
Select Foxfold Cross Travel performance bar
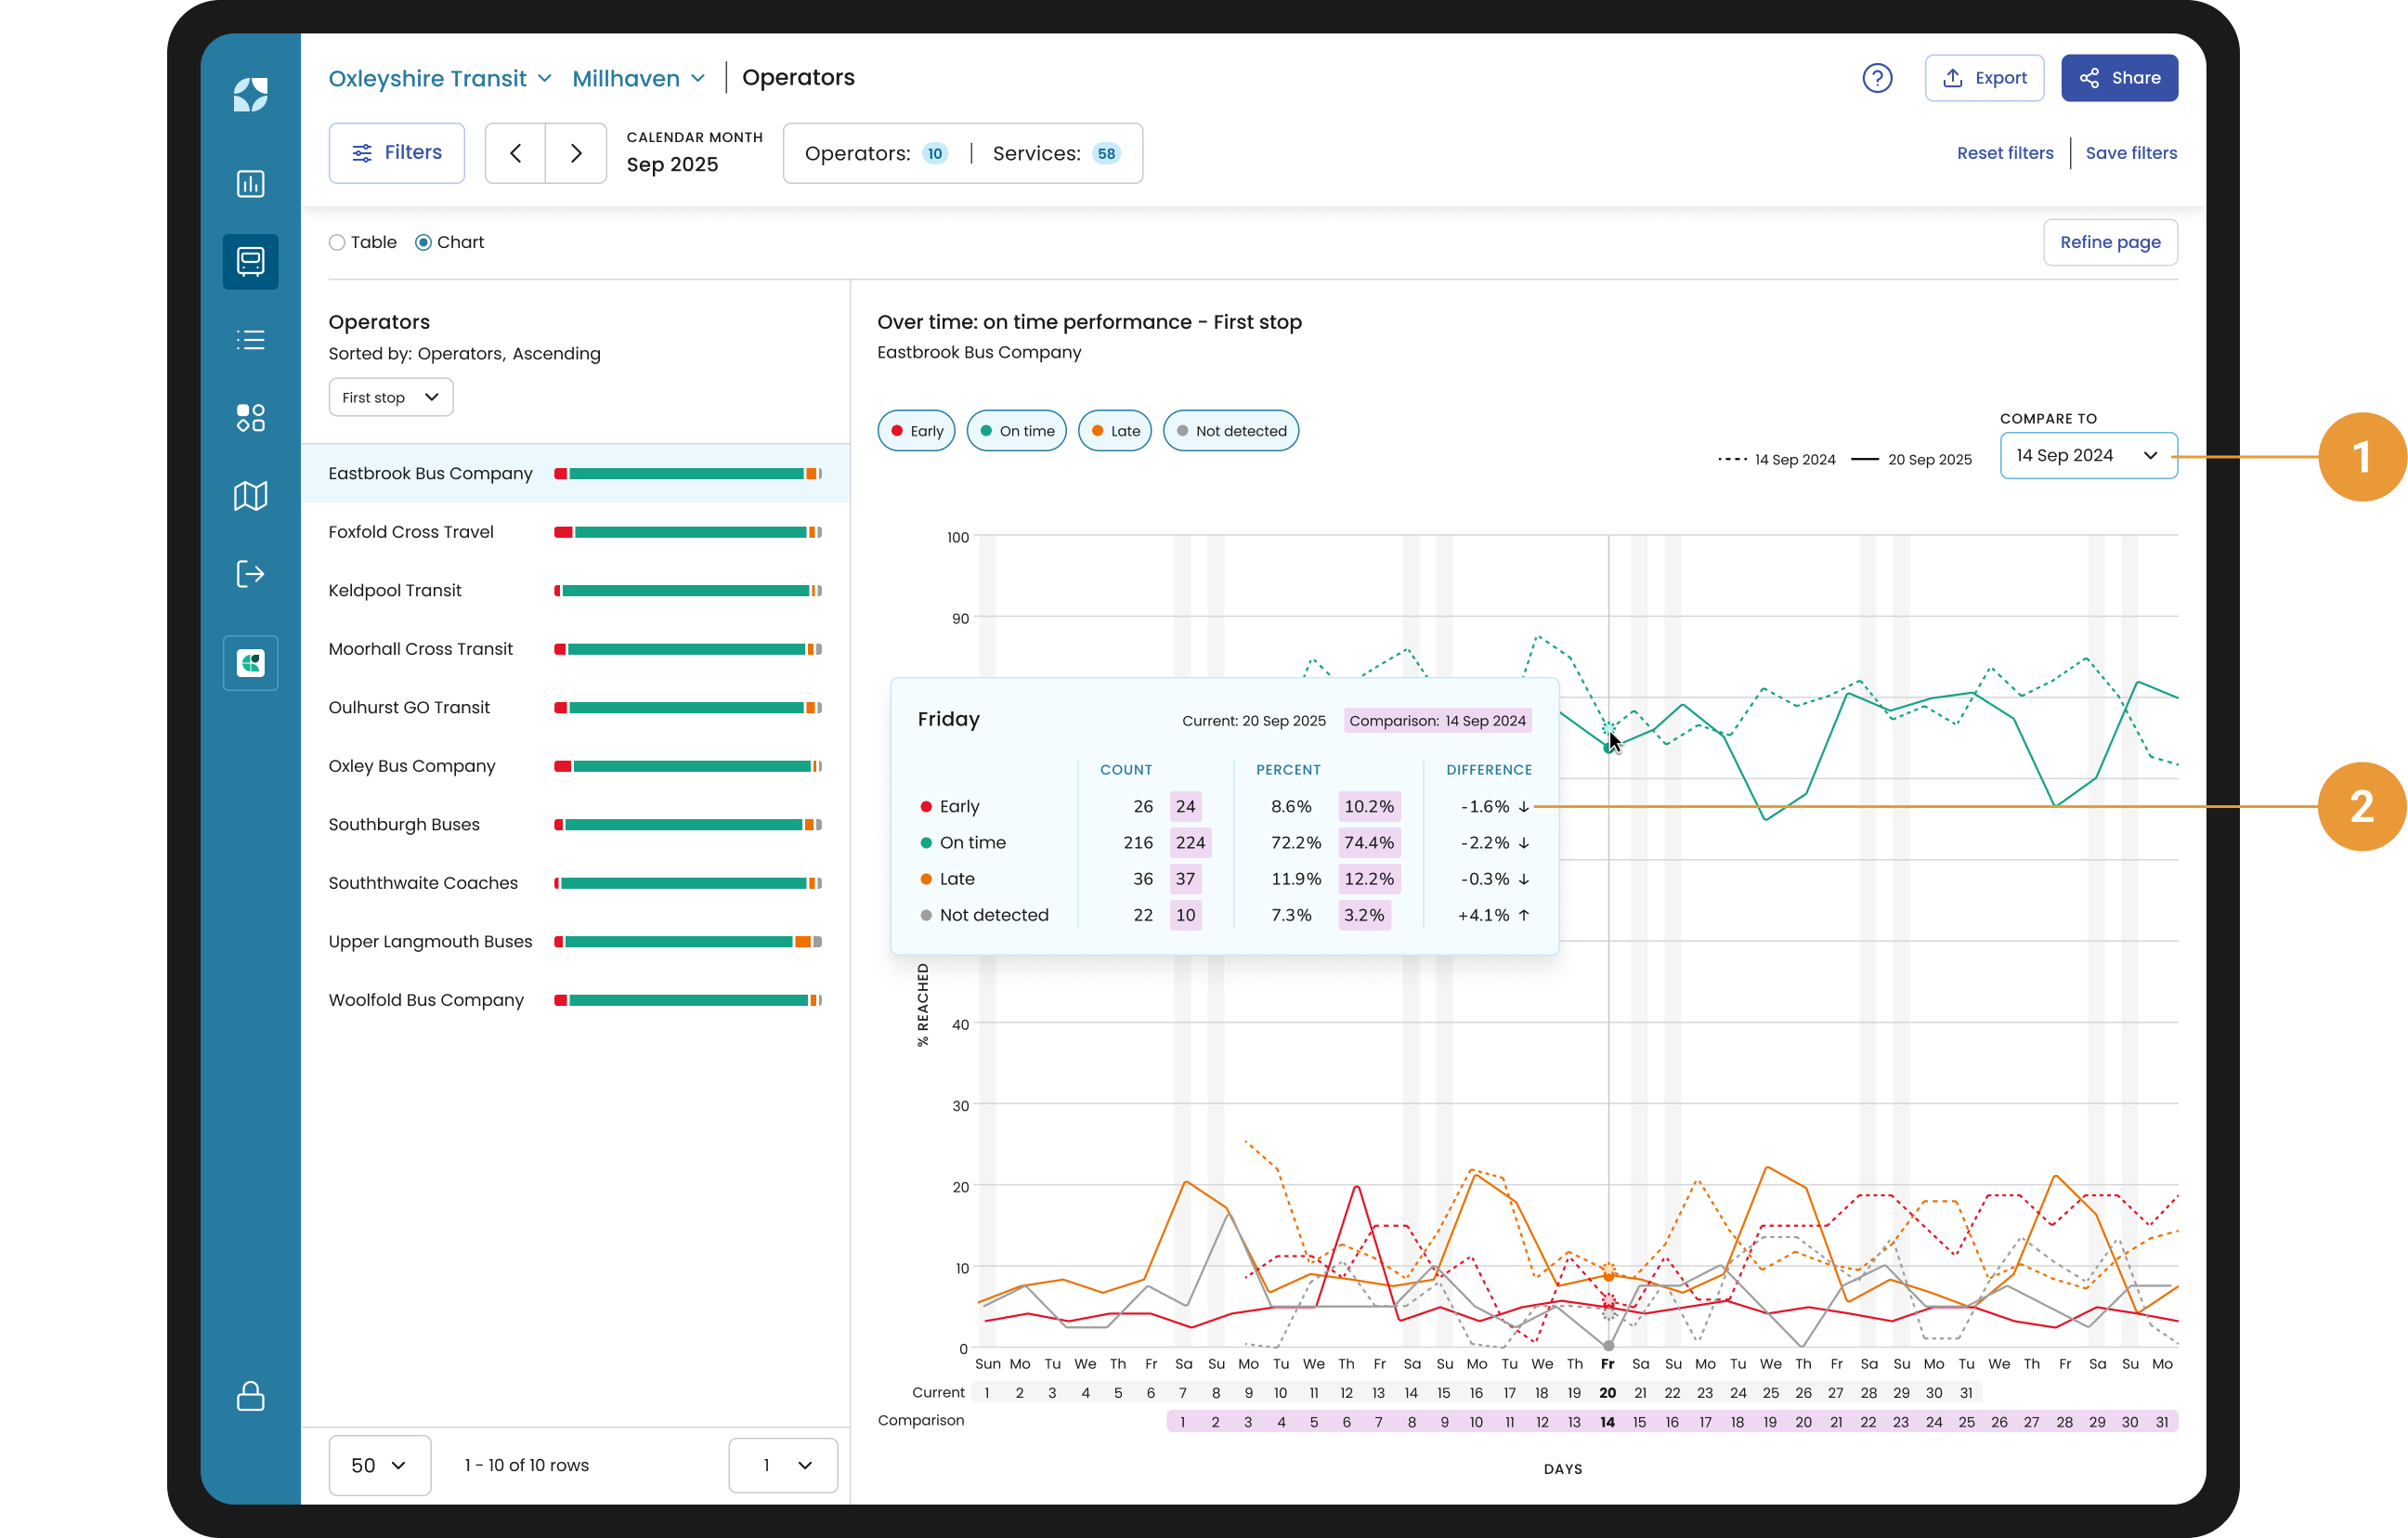pos(688,532)
